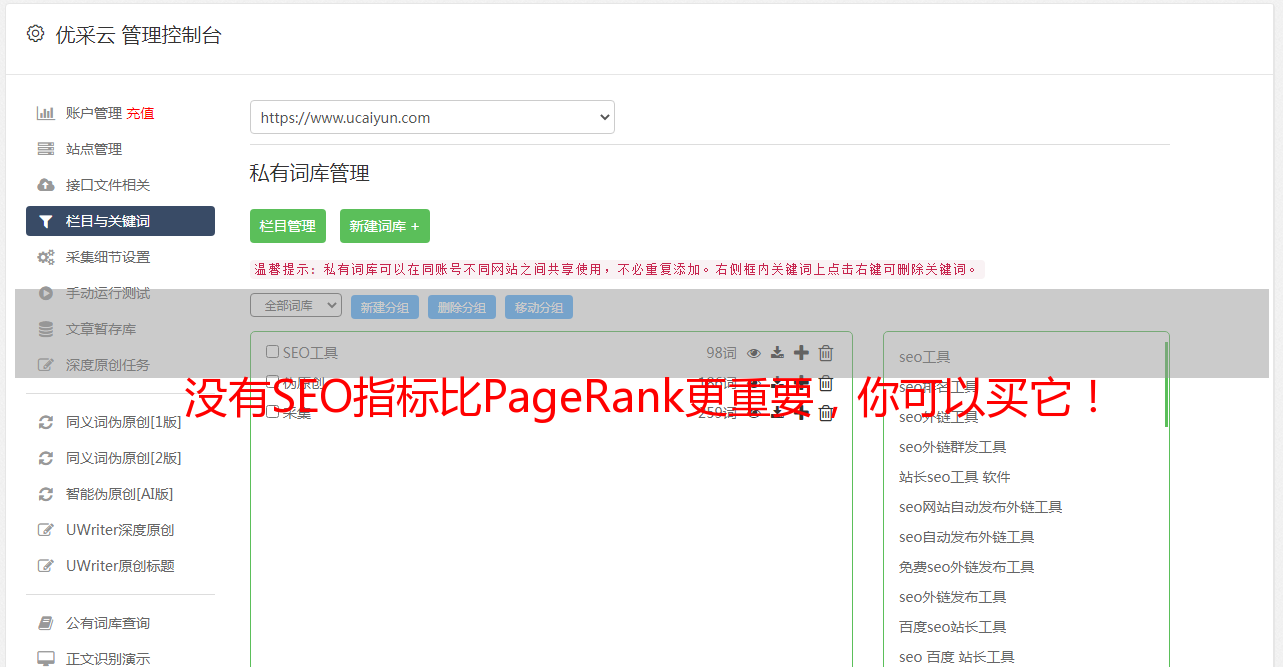
Task: Click the 站点管理 server icon
Action: tap(46, 149)
